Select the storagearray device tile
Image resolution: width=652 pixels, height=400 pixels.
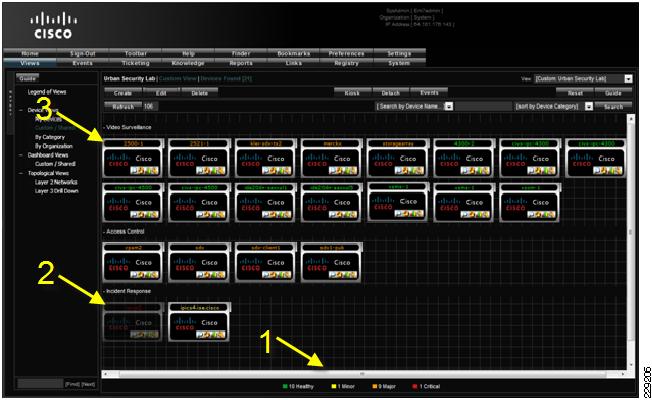click(x=398, y=158)
